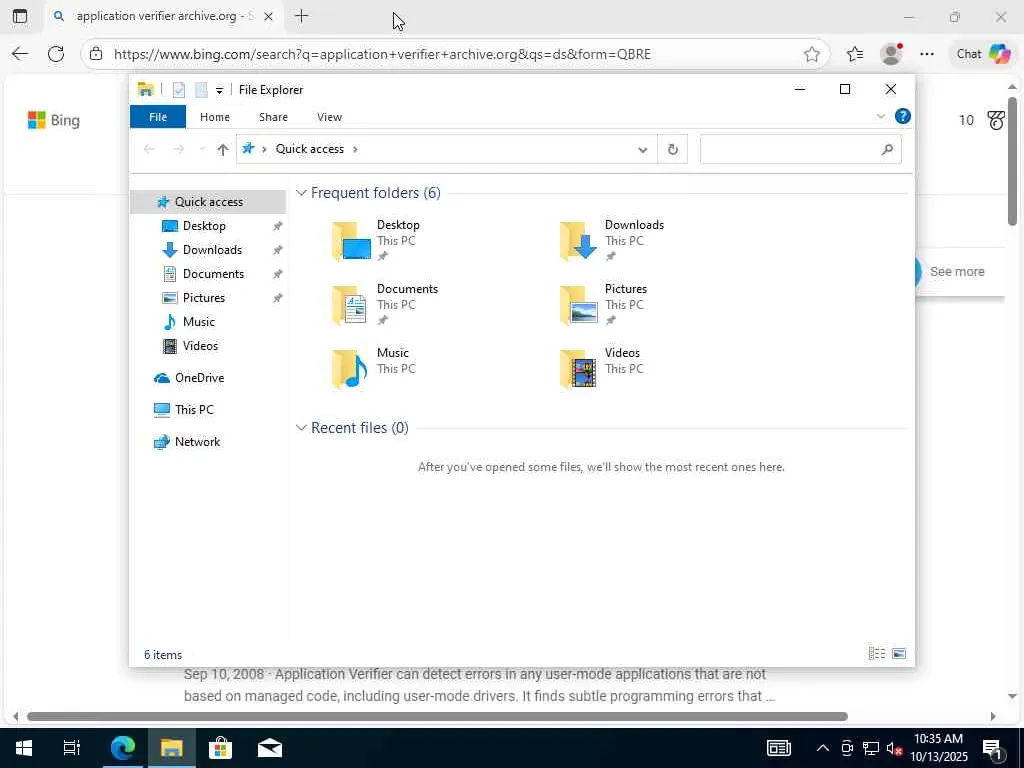Close the application verifier browser tab
Screen dimensions: 1024x768
click(268, 17)
